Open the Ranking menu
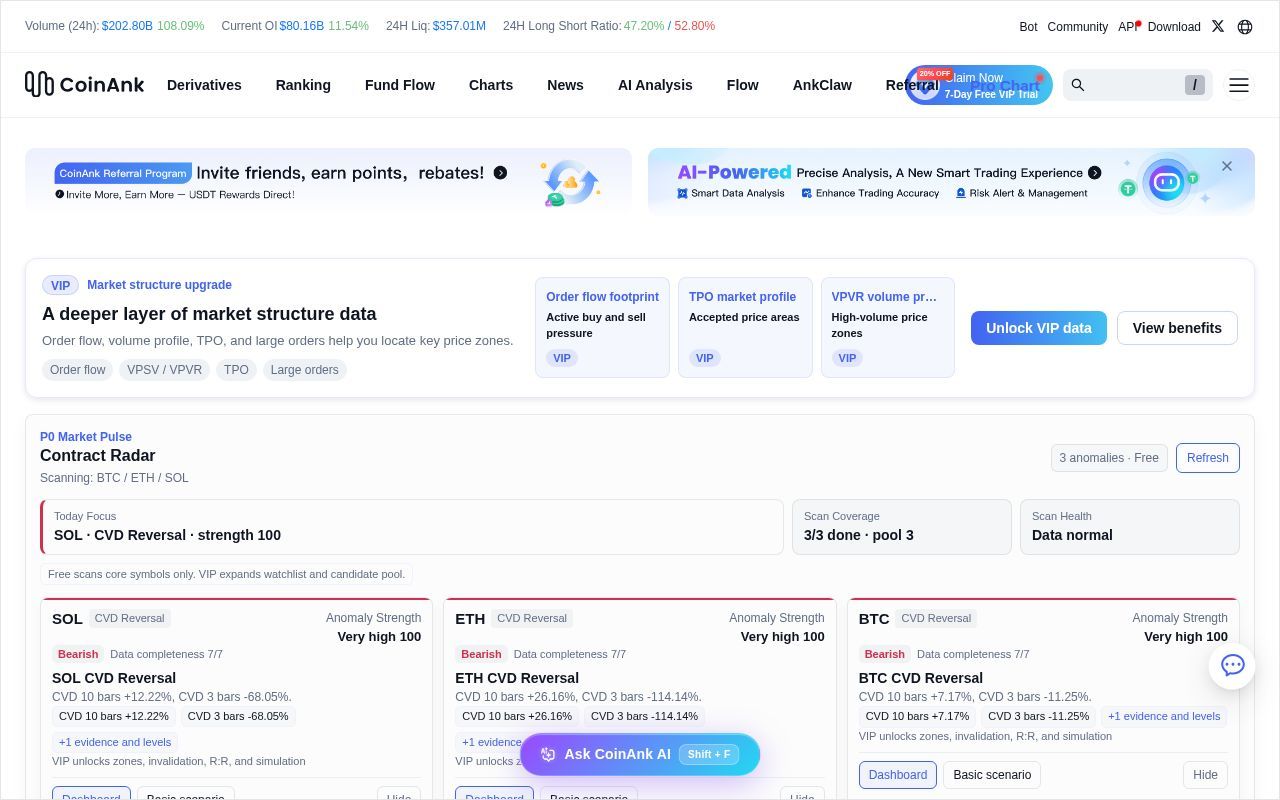Screen dimensions: 1280x800 point(303,85)
